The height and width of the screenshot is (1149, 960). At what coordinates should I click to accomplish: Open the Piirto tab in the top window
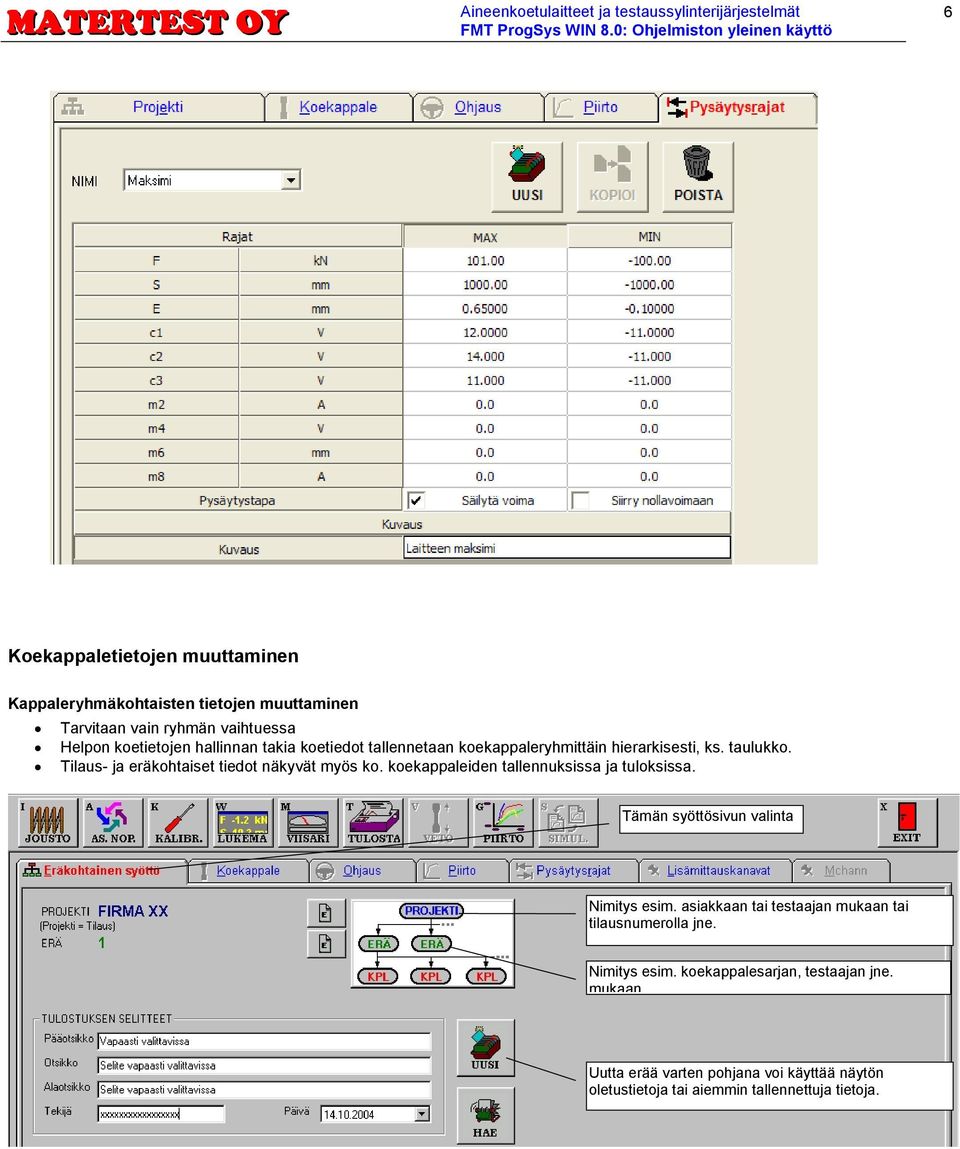(600, 107)
